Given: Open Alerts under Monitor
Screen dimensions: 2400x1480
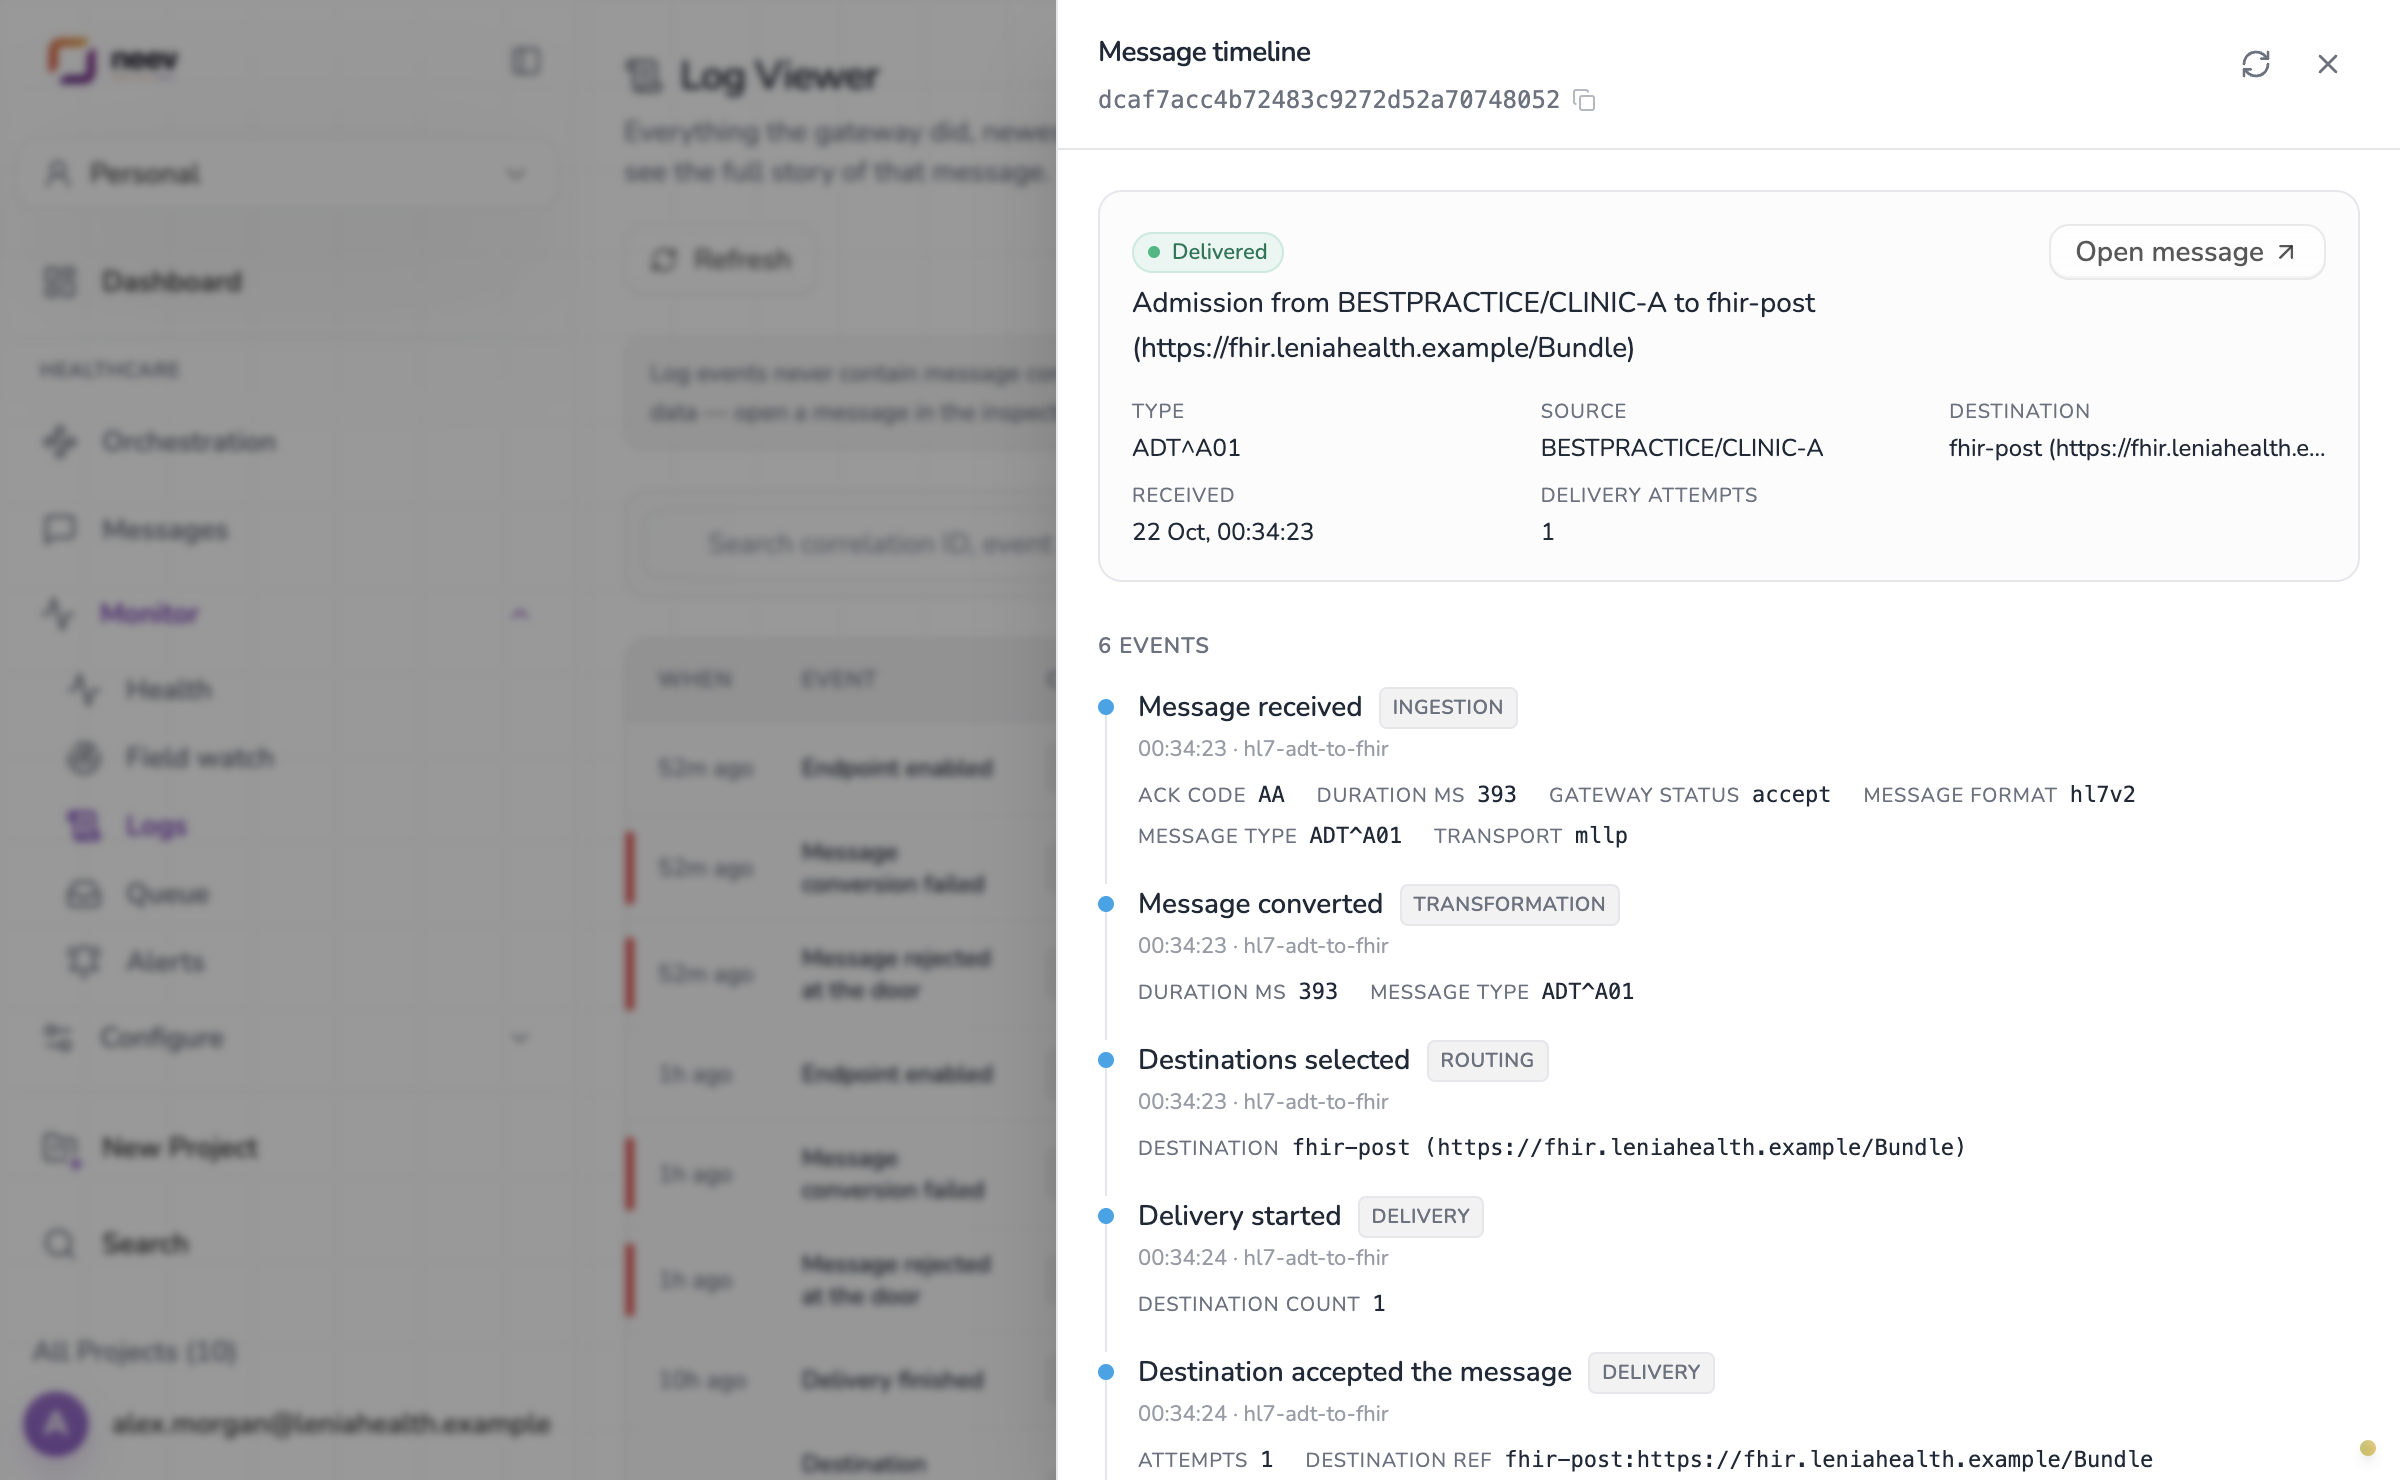Looking at the screenshot, I should pyautogui.click(x=165, y=962).
